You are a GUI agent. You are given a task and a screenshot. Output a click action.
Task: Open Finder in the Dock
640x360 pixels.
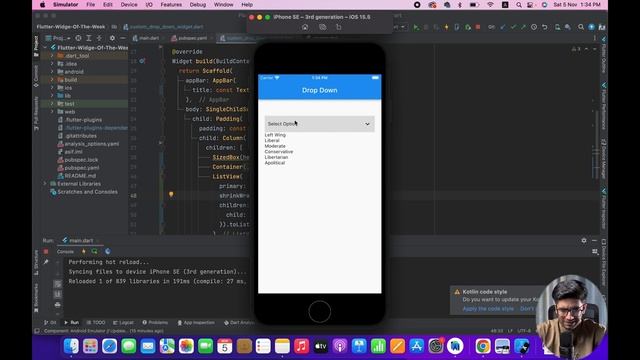click(71, 346)
